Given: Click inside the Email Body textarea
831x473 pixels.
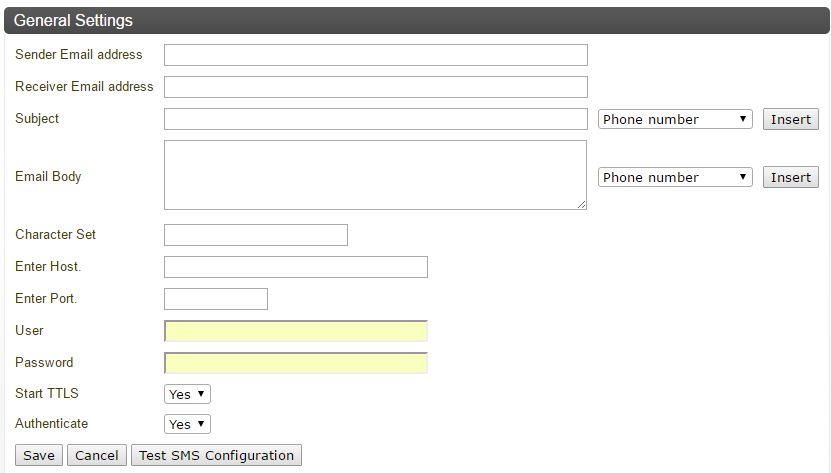Looking at the screenshot, I should point(375,175).
